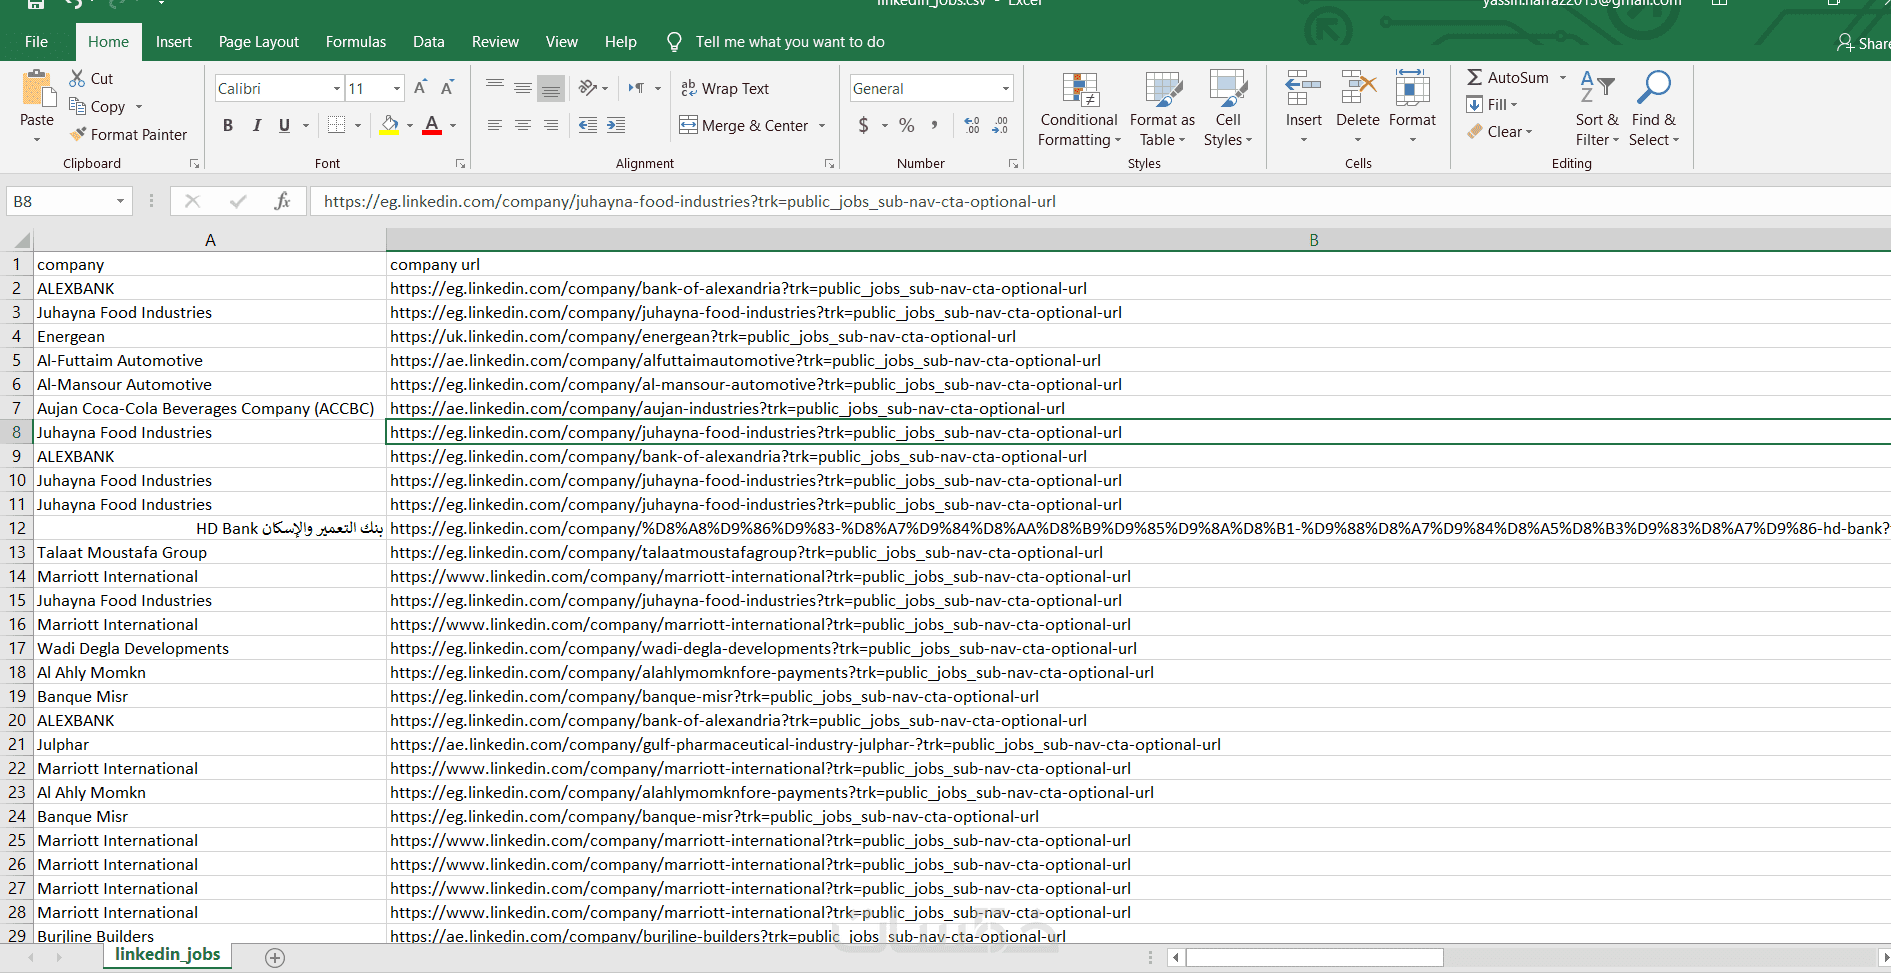This screenshot has width=1891, height=973.
Task: Click the Insert Function fx icon
Action: click(x=282, y=201)
